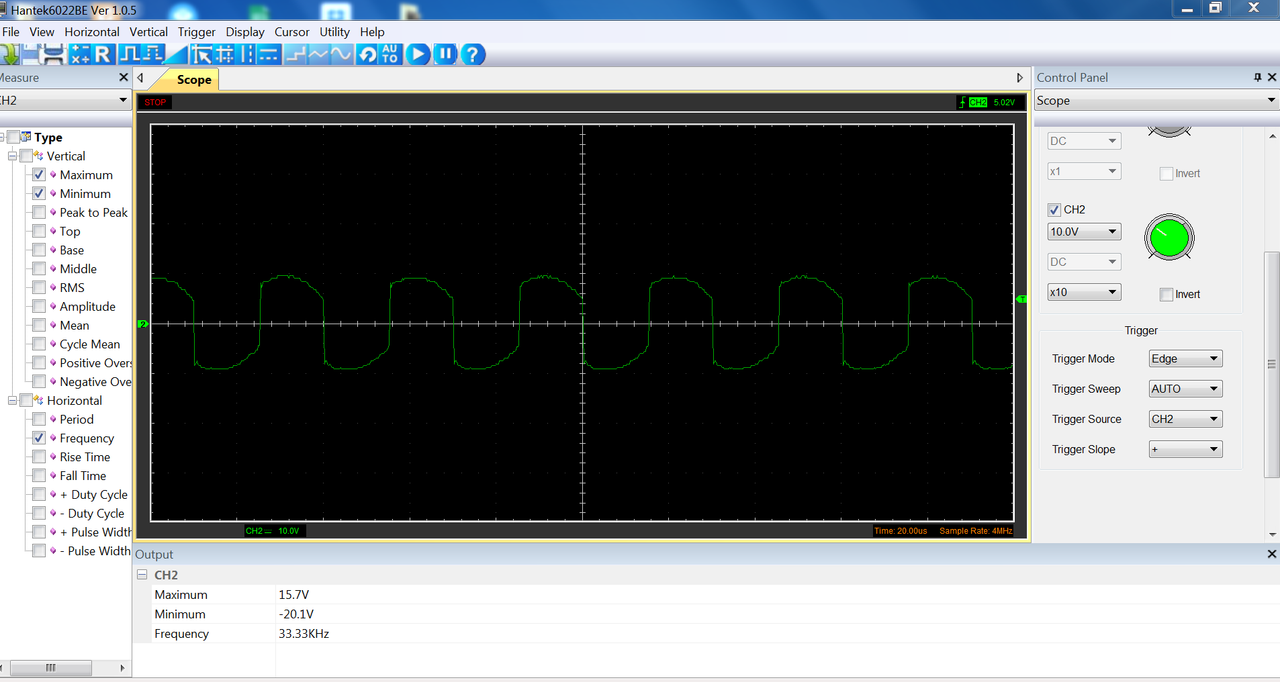Choose step interpolation toolbar icon
The height and width of the screenshot is (682, 1280).
[x=296, y=54]
